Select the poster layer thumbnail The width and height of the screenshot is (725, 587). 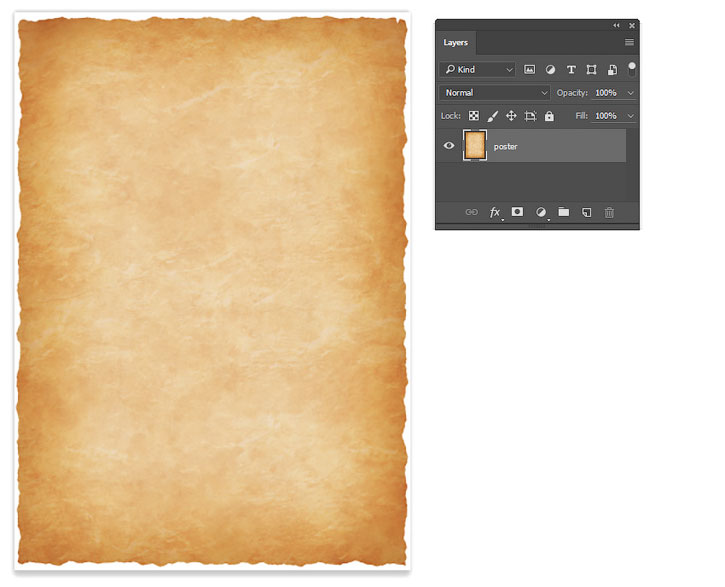tap(475, 145)
